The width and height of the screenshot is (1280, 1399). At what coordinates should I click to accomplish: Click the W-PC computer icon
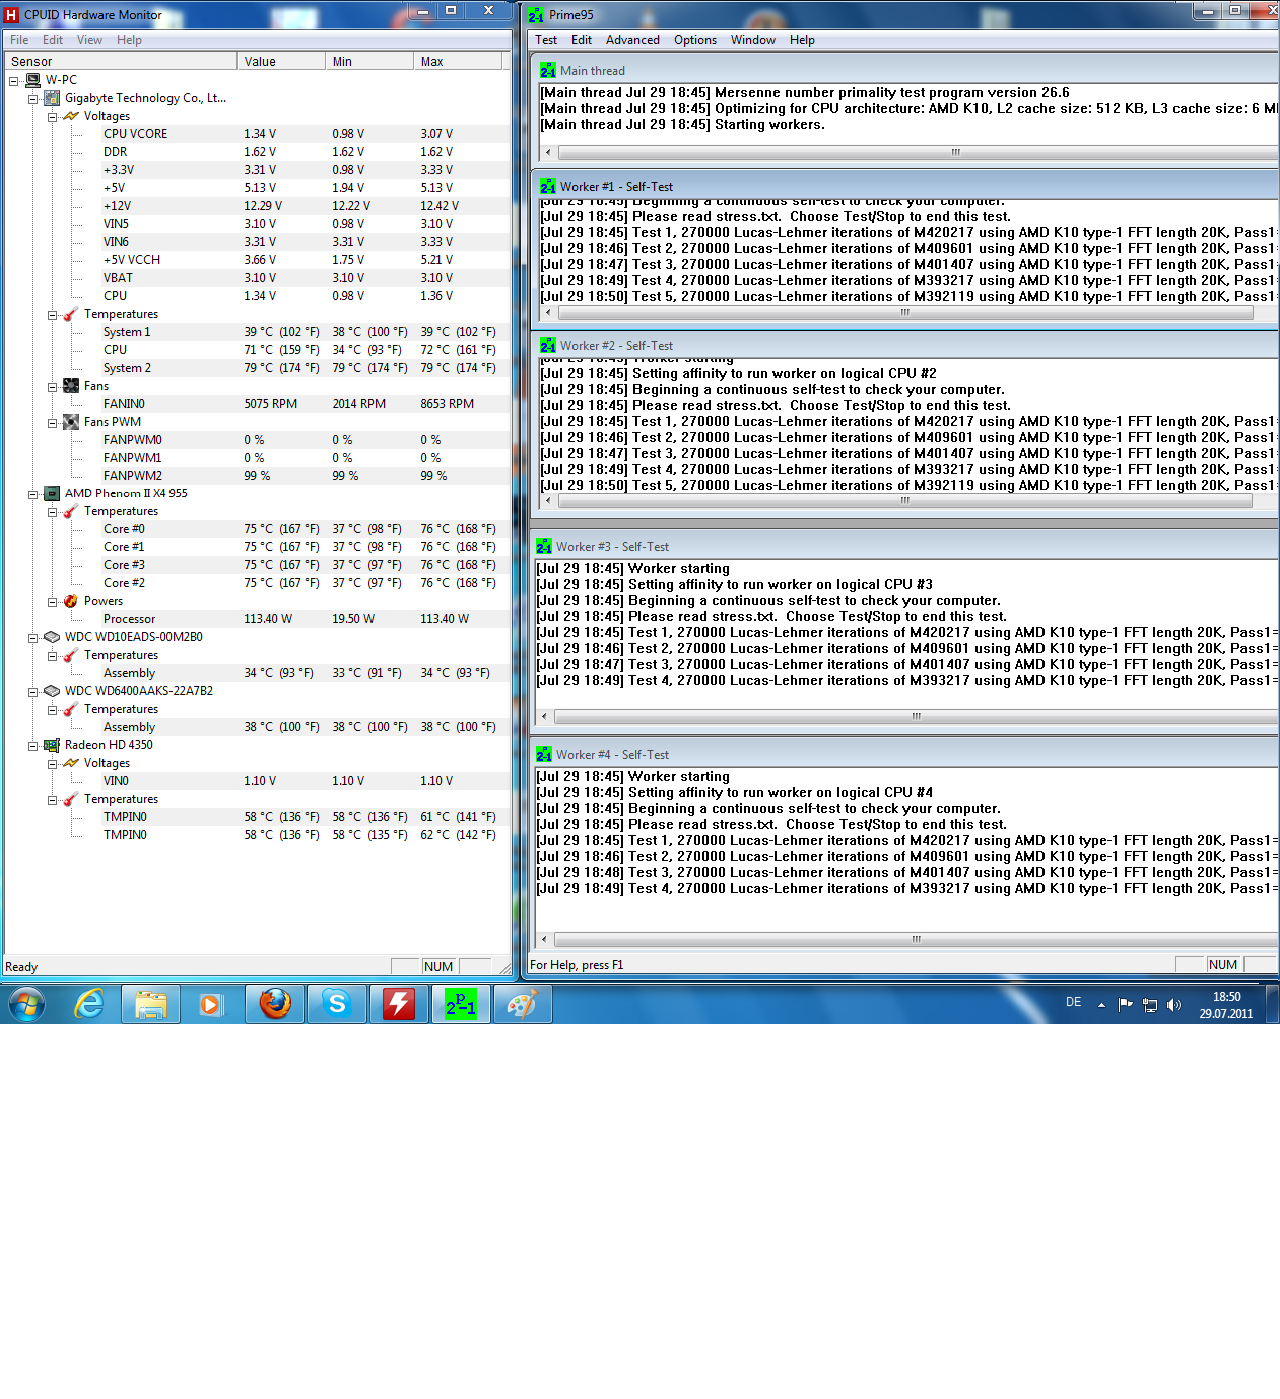(33, 80)
